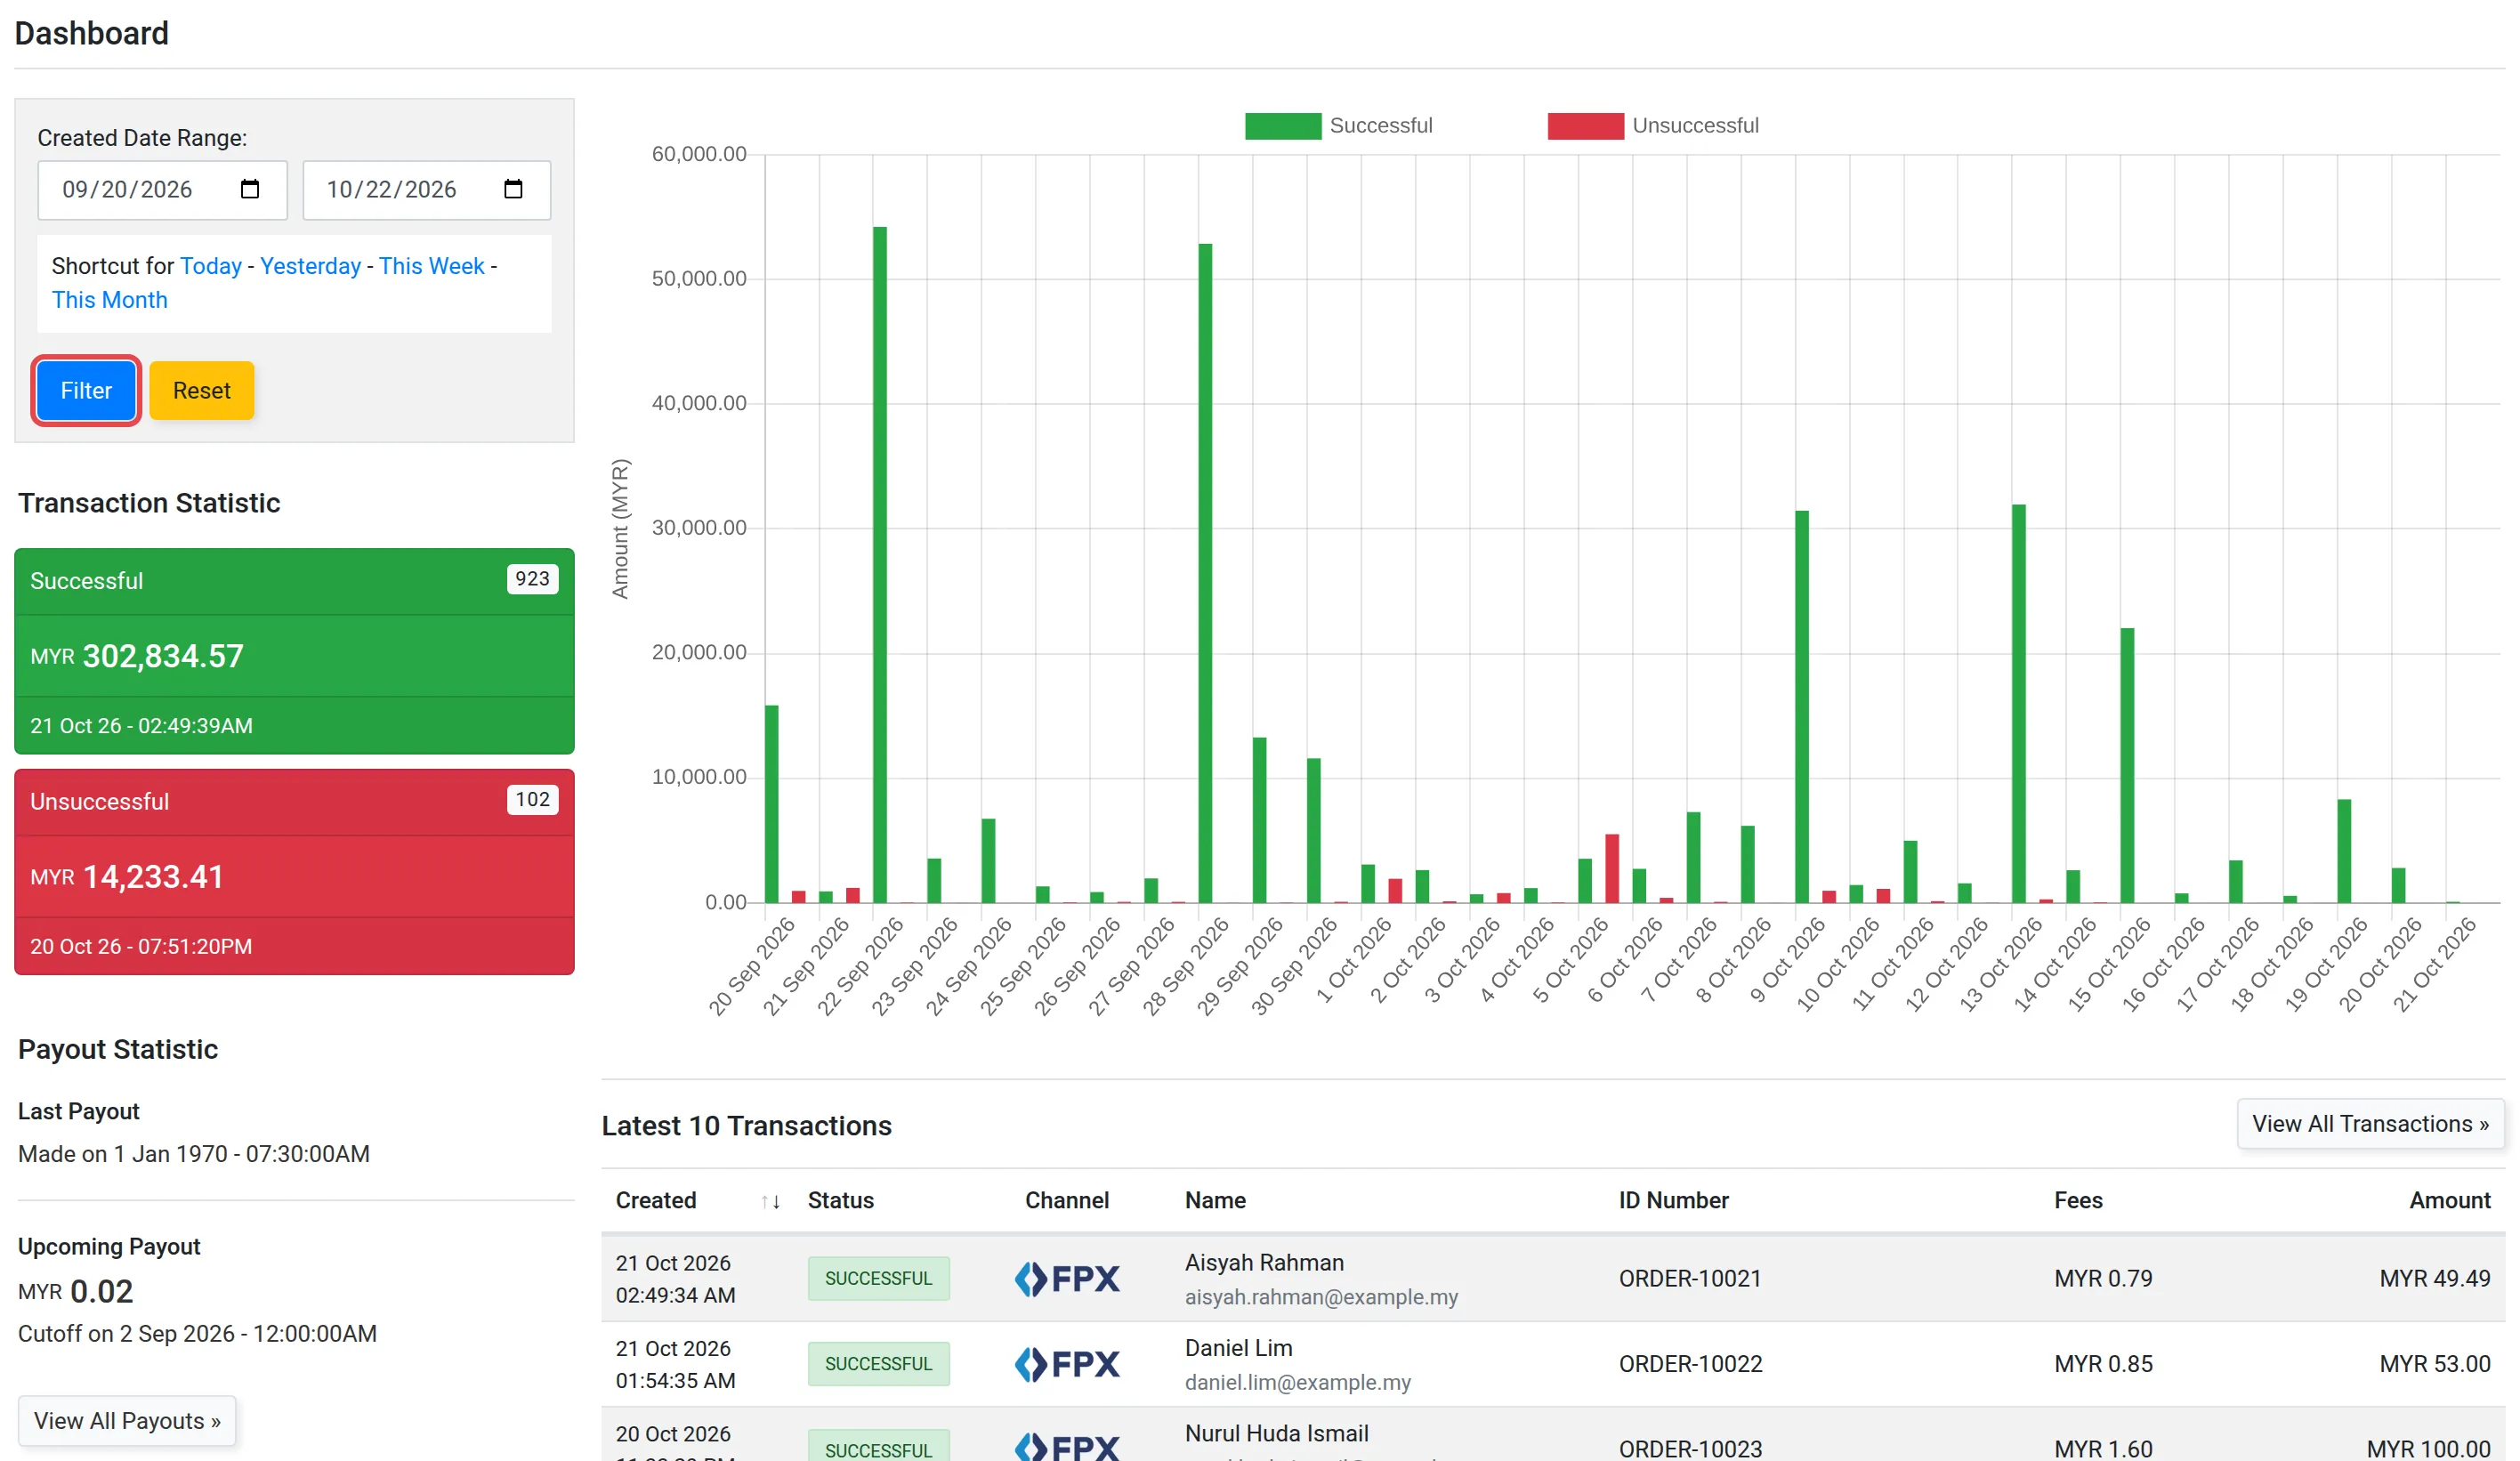The height and width of the screenshot is (1461, 2520).
Task: Click the ID Number column header
Action: pyautogui.click(x=1674, y=1201)
